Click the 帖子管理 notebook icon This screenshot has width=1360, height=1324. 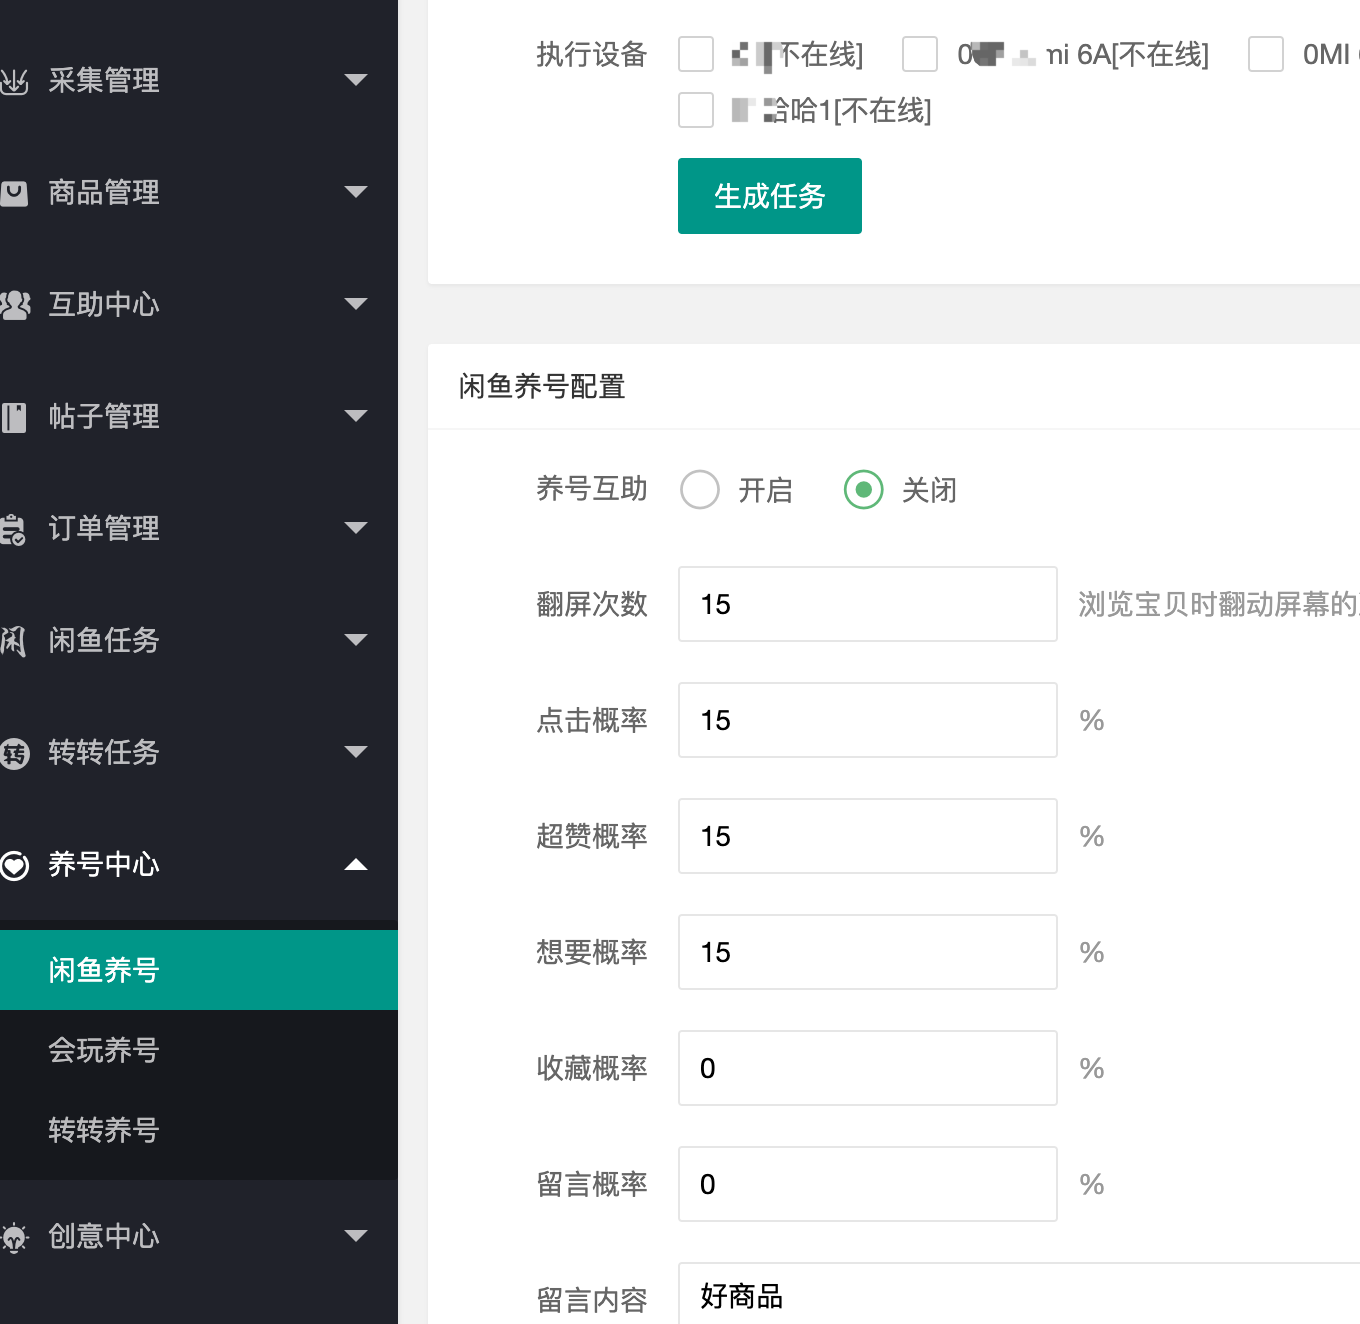tap(14, 417)
